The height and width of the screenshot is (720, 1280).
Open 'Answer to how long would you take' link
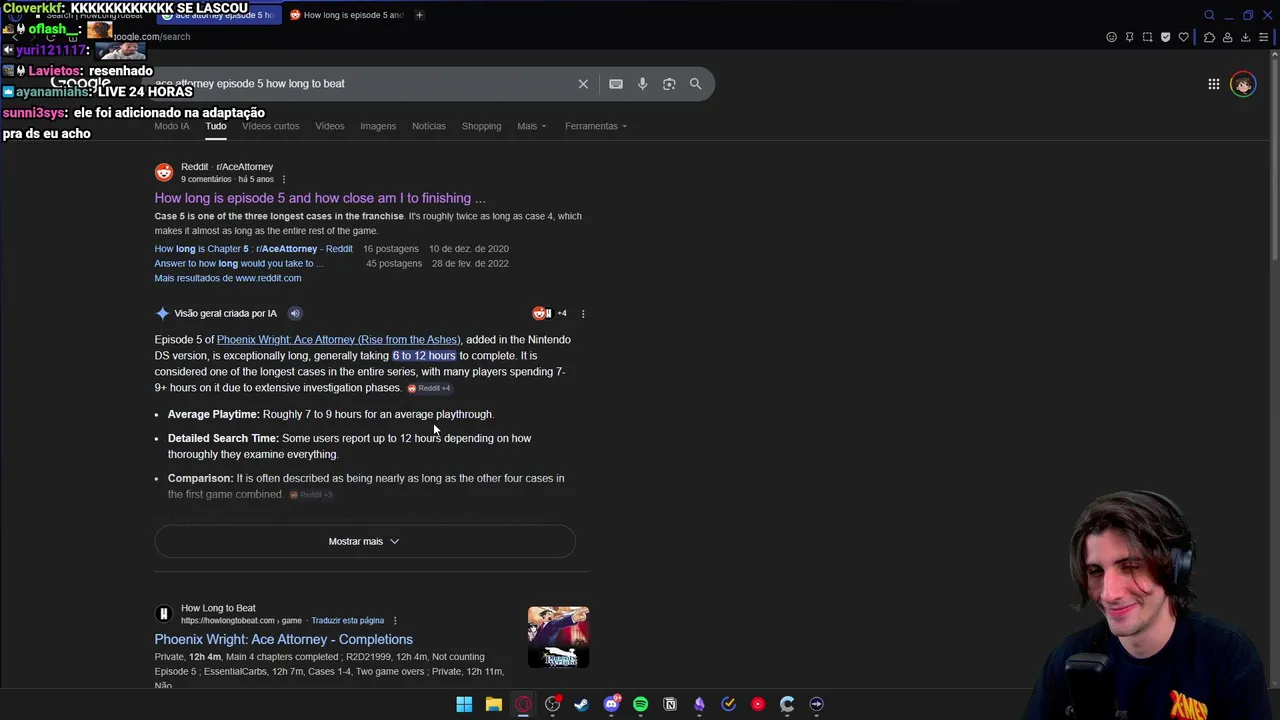coord(239,264)
